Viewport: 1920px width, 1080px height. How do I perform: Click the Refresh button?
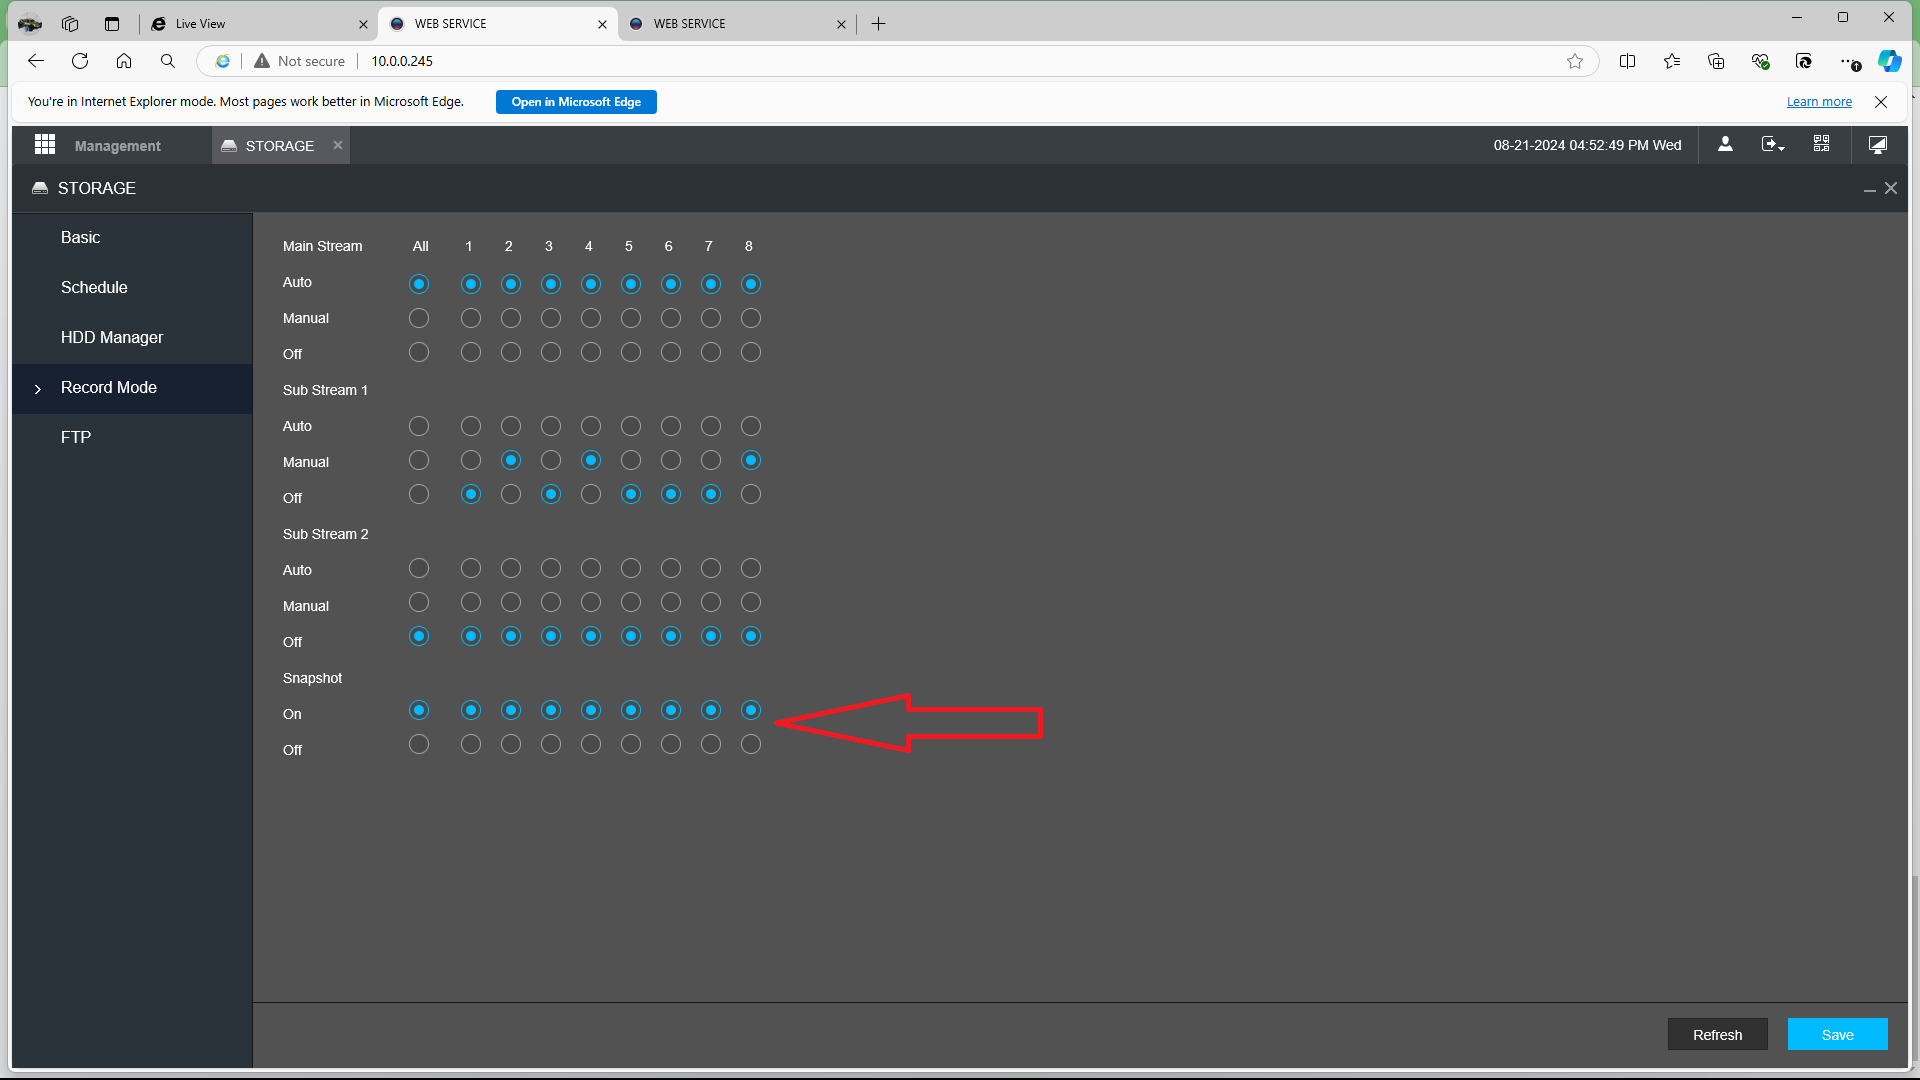point(1717,1035)
